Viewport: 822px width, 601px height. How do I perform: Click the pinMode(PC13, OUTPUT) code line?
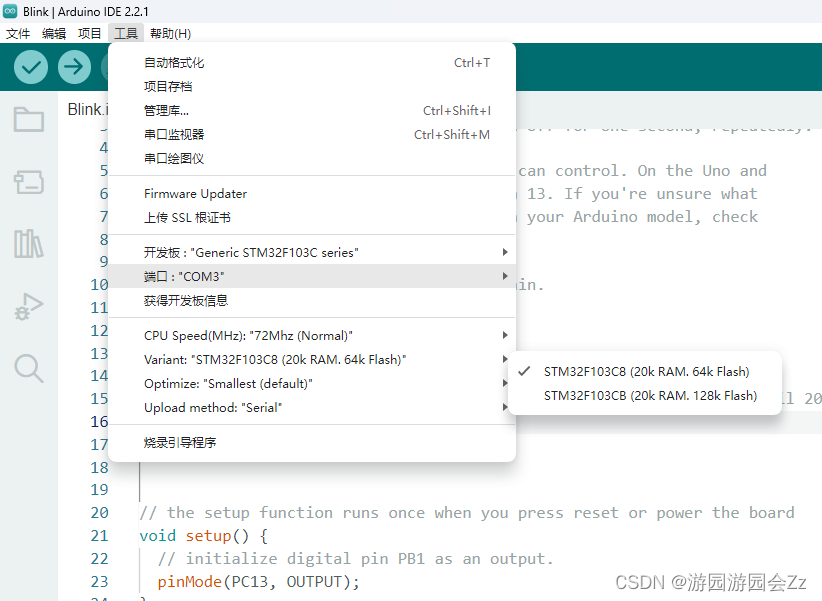click(x=258, y=582)
